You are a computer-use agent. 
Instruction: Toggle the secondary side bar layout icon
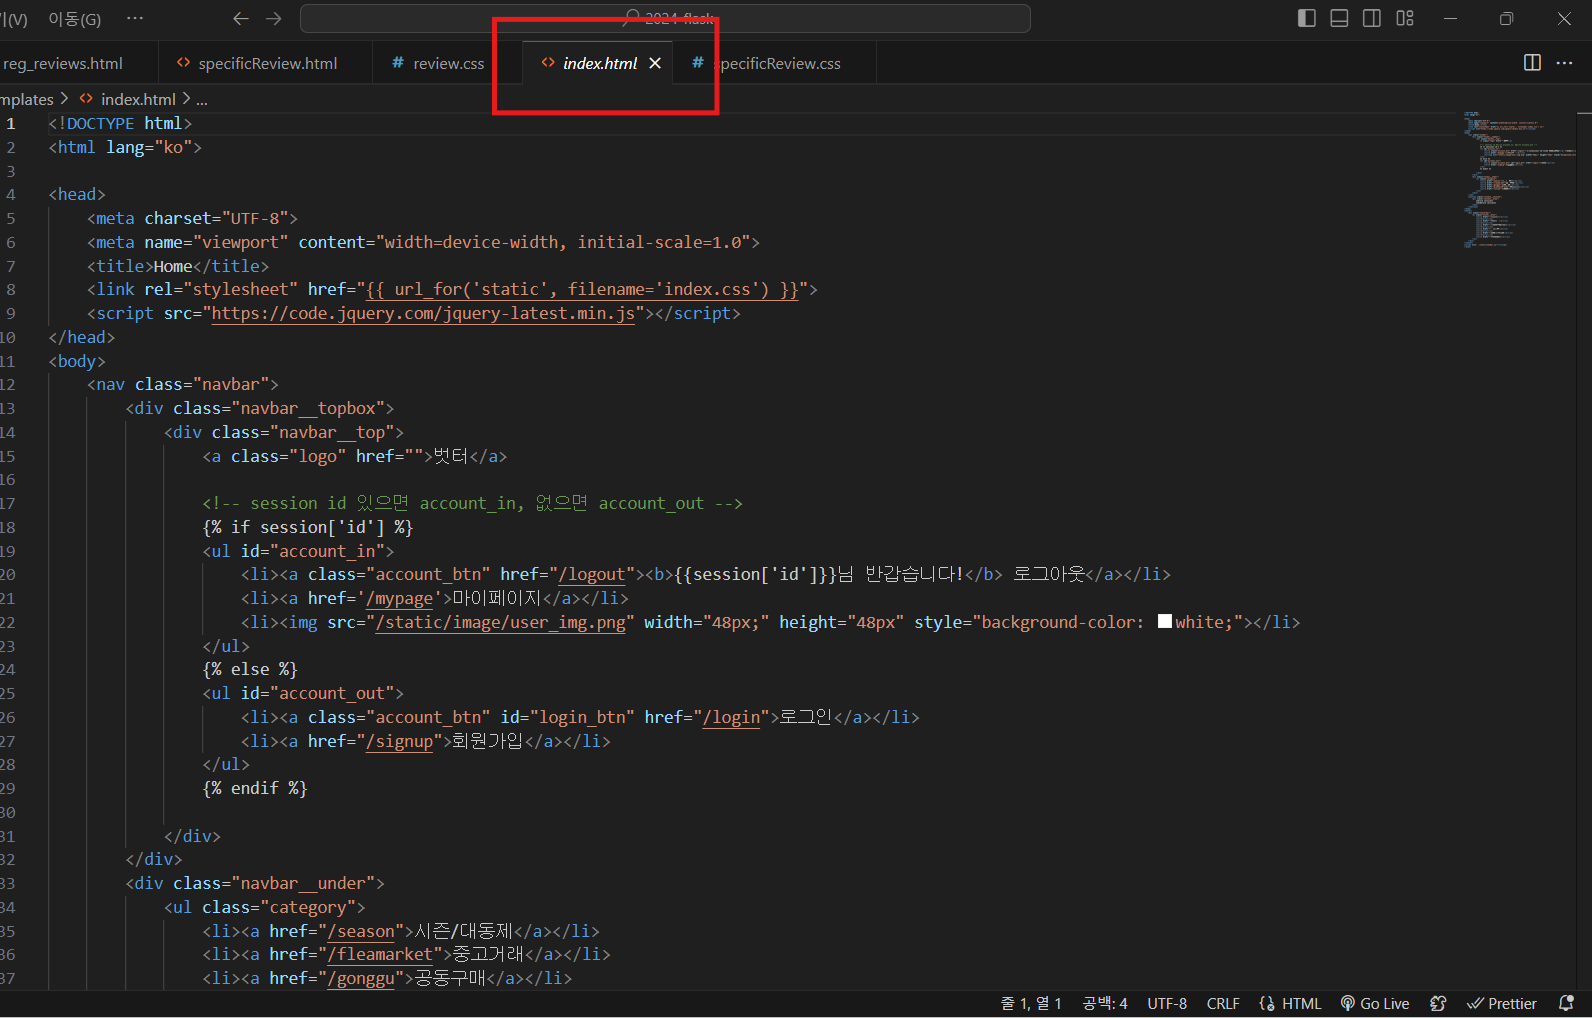pyautogui.click(x=1372, y=18)
